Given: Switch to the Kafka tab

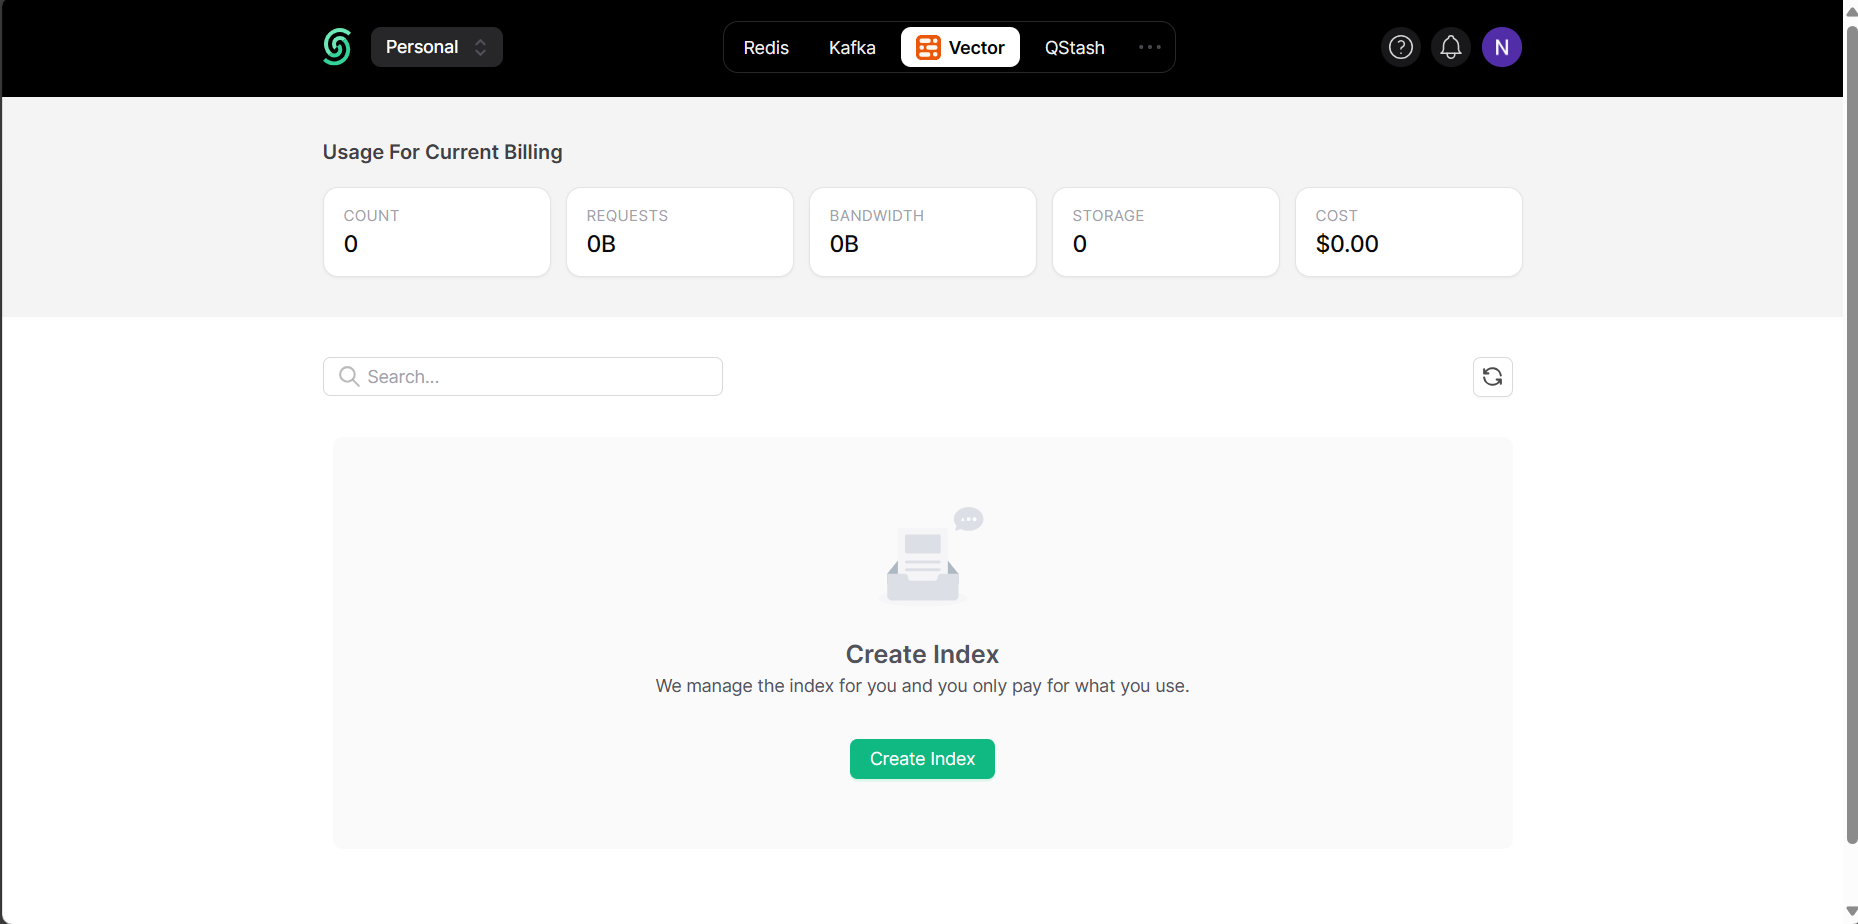Looking at the screenshot, I should click(852, 48).
